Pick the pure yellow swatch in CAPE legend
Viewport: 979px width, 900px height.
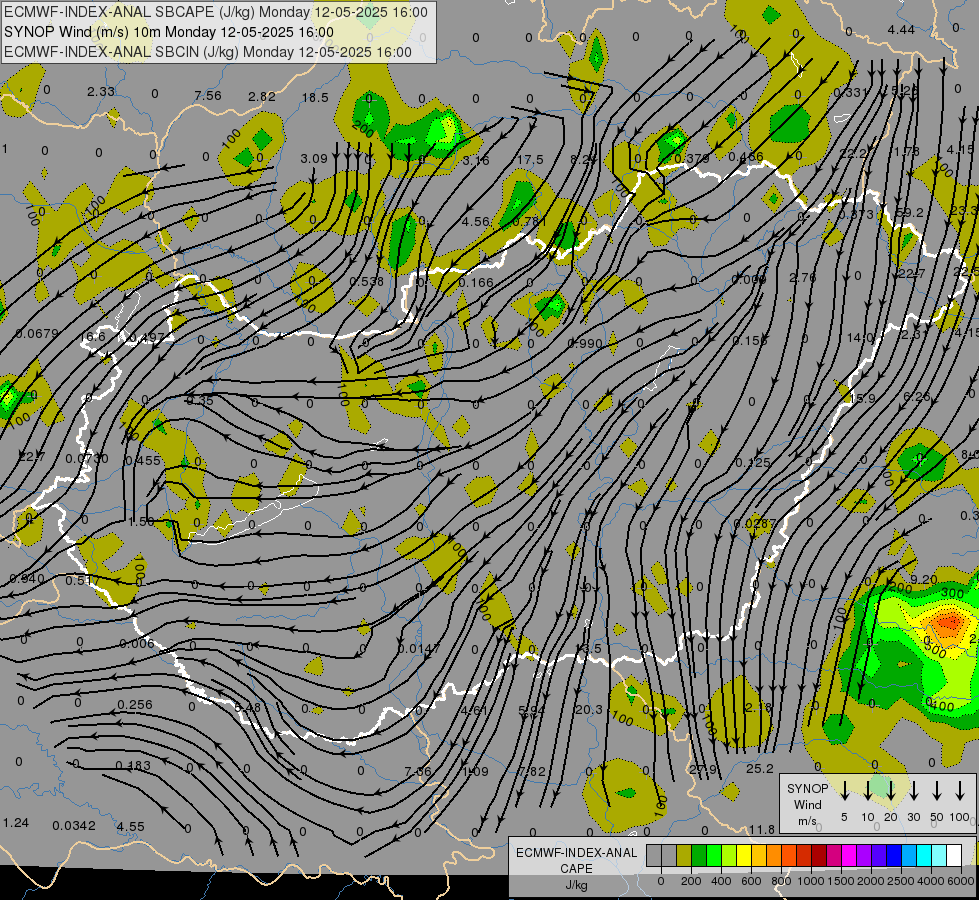[x=744, y=856]
